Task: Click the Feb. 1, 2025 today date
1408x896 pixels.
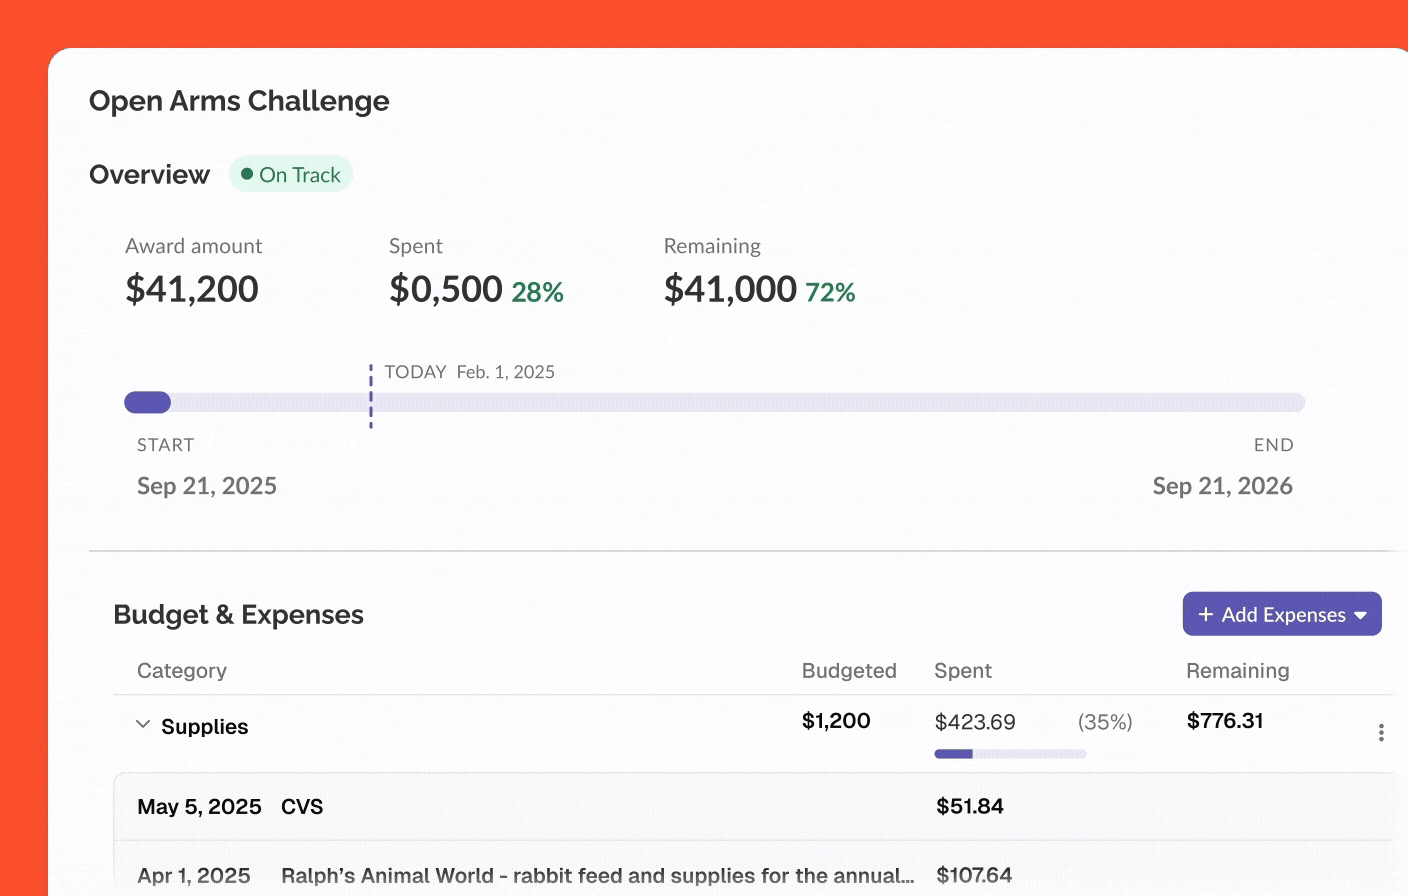Action: click(506, 372)
